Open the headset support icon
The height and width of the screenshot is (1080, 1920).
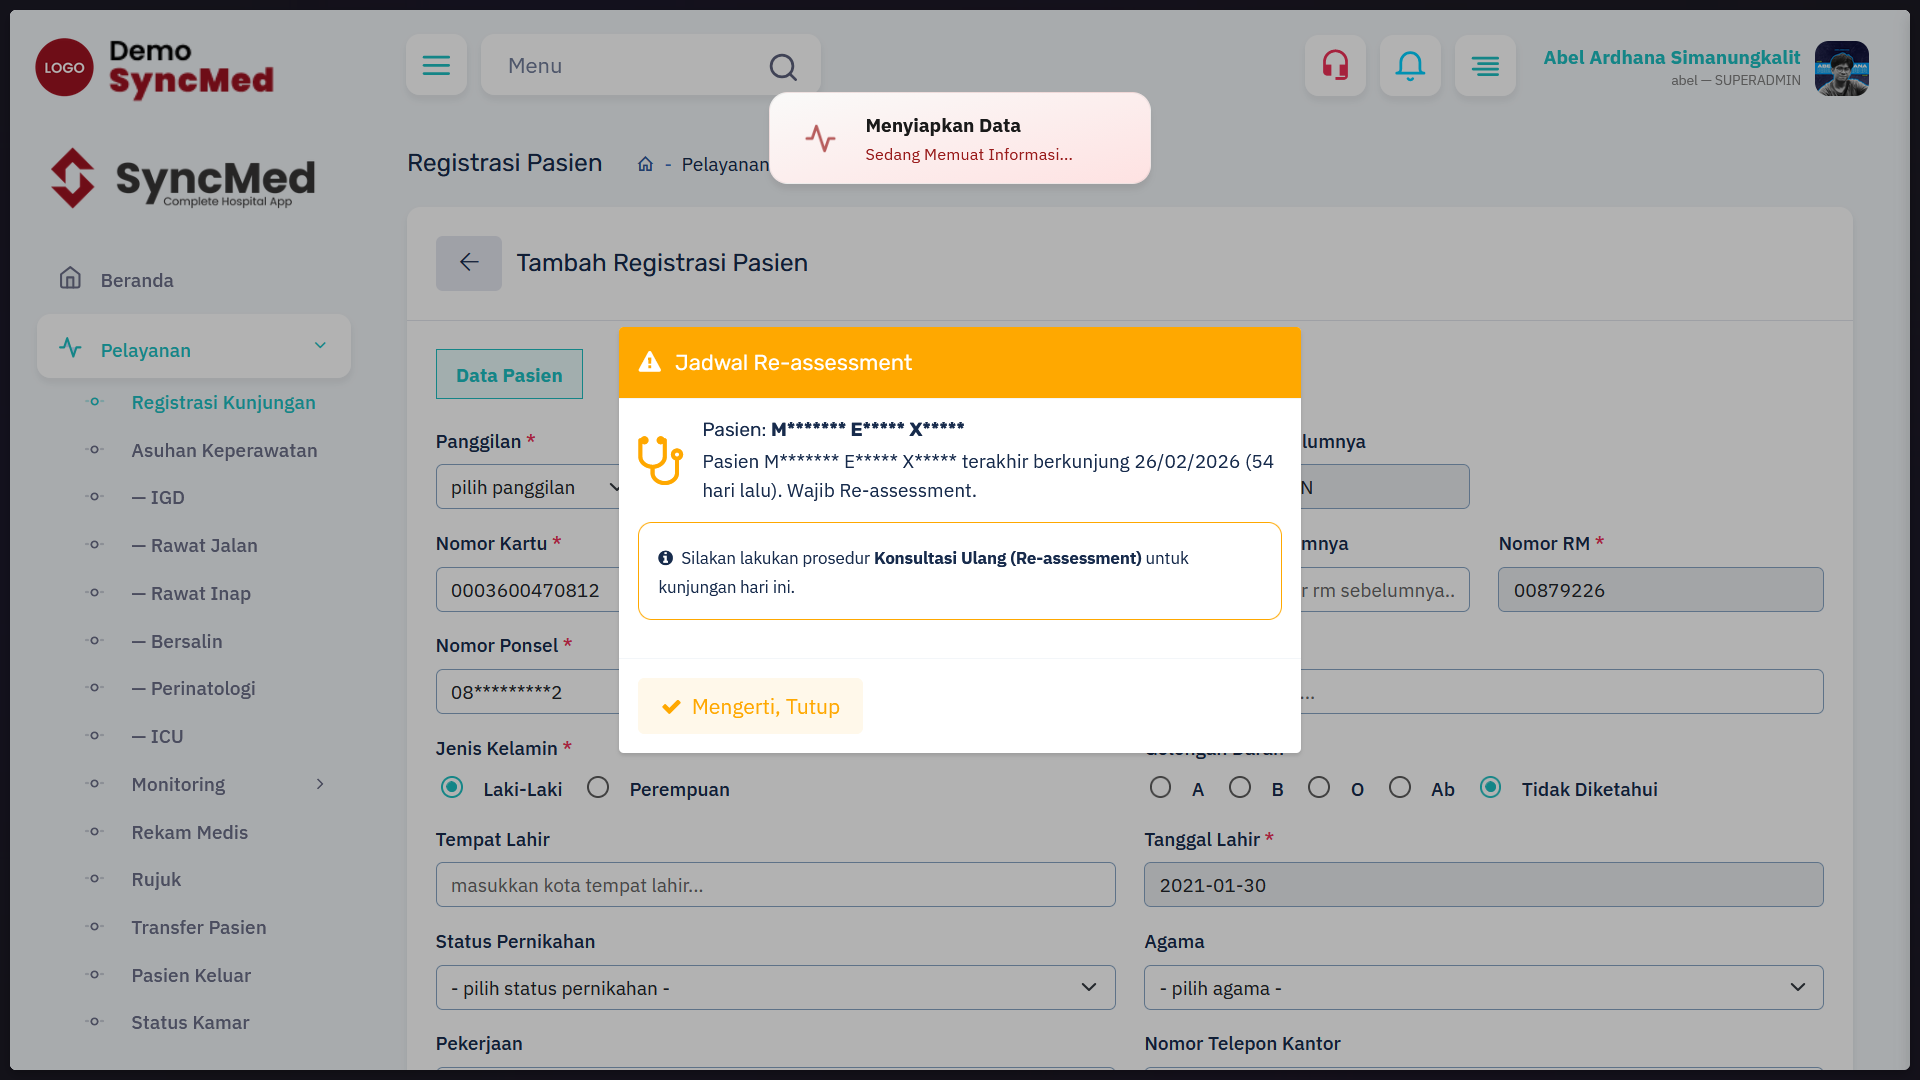click(x=1335, y=65)
